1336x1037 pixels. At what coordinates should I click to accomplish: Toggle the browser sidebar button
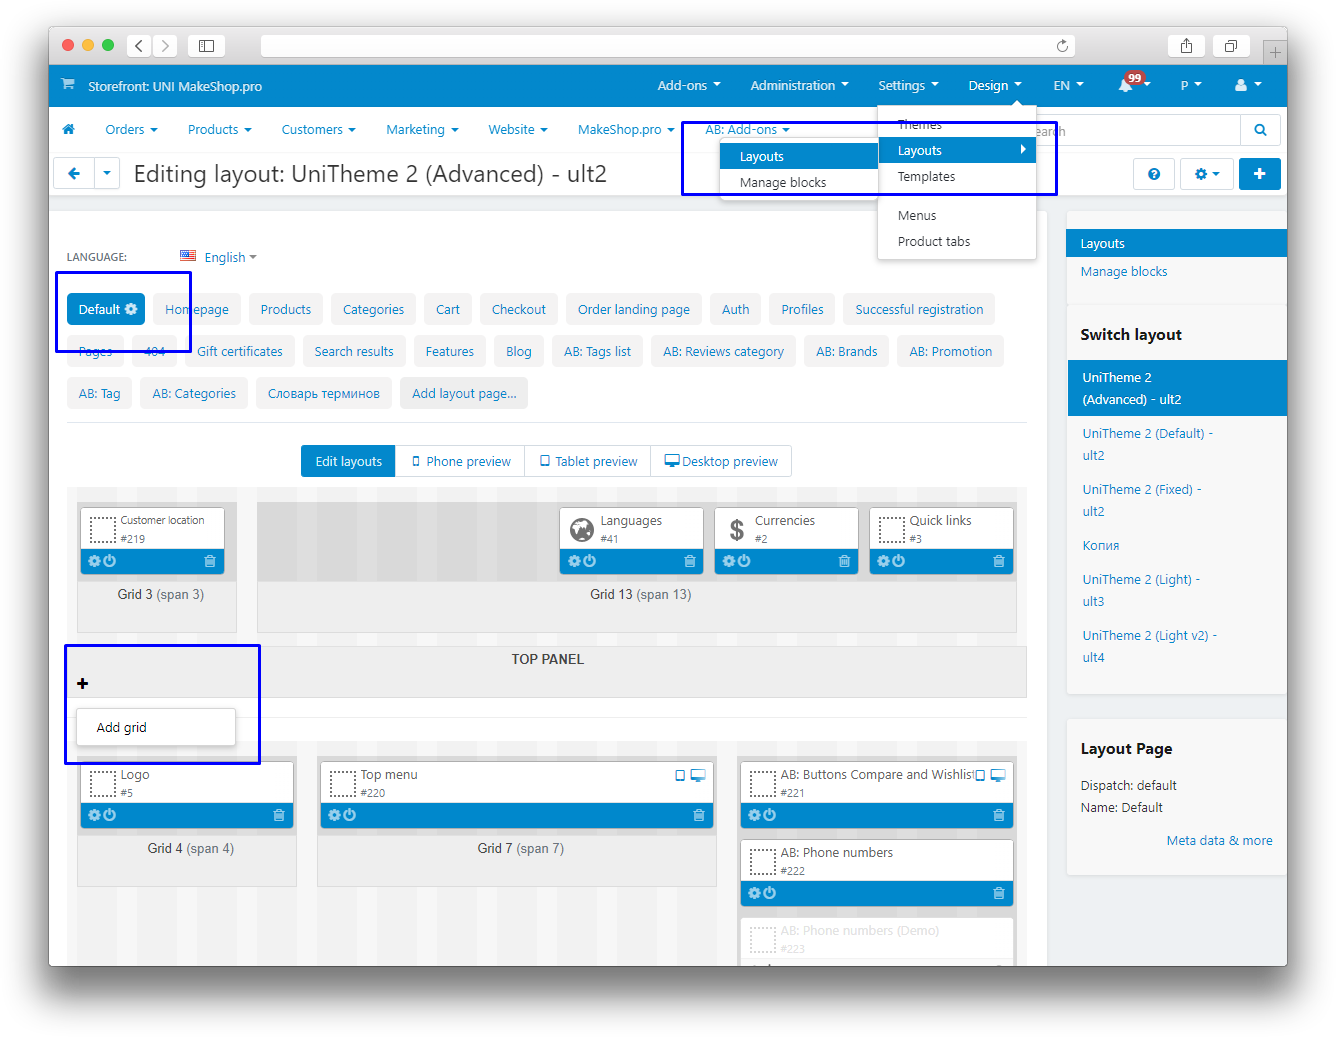(x=206, y=46)
